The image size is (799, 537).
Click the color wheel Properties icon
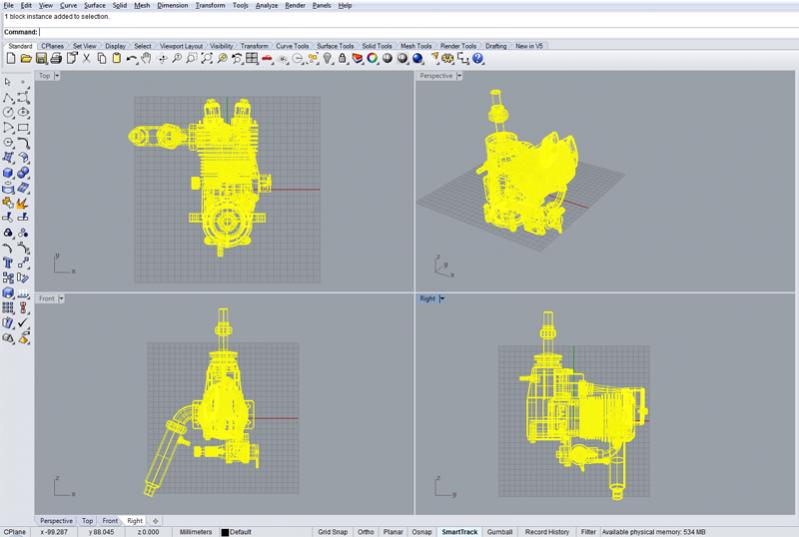click(372, 59)
